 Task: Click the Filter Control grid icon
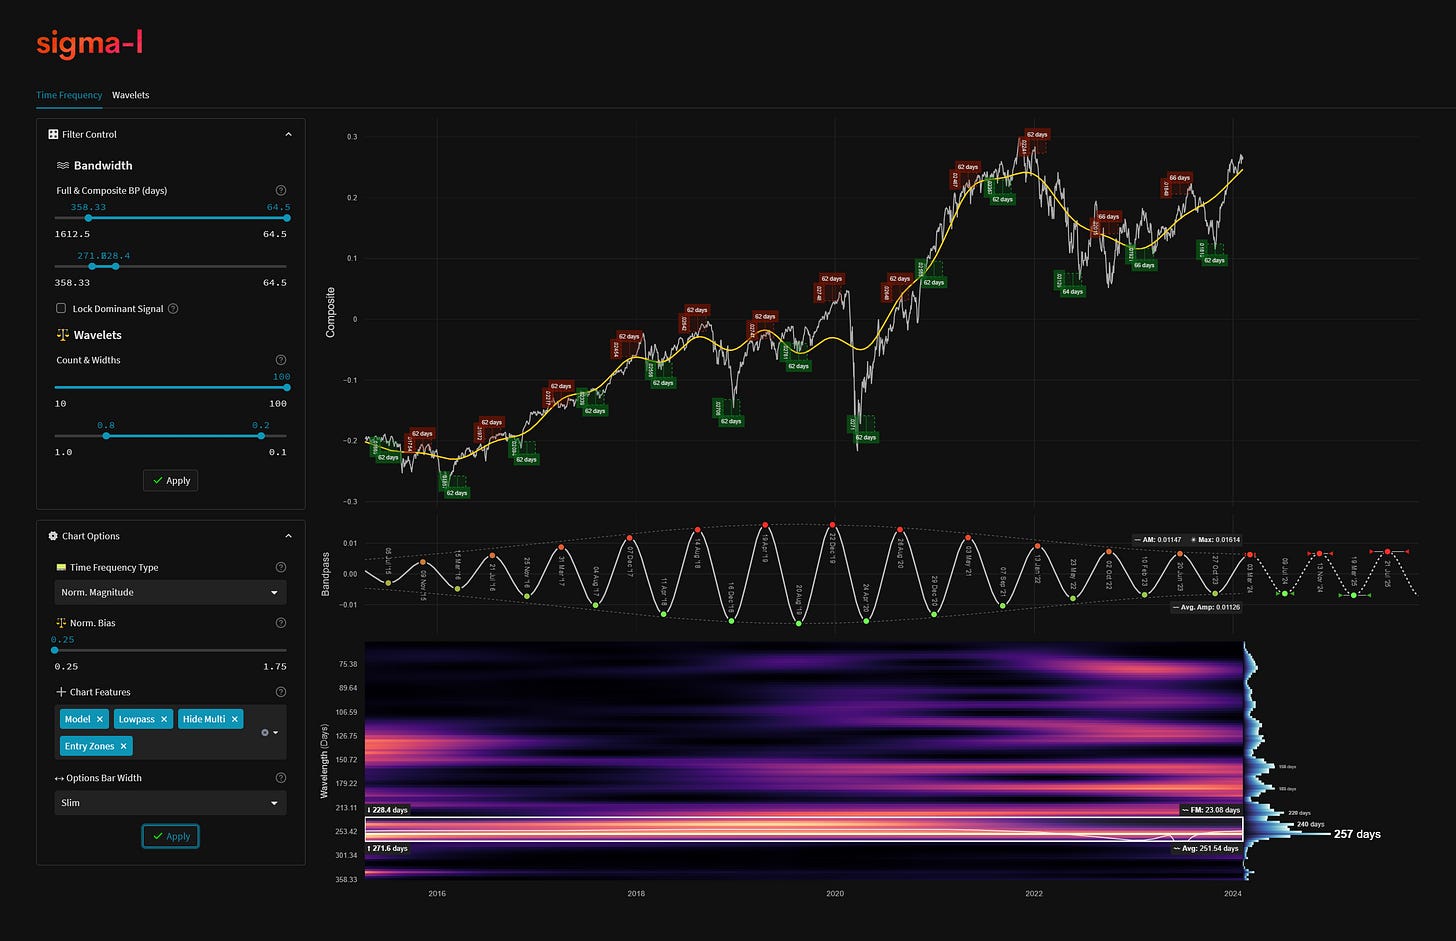[x=53, y=134]
